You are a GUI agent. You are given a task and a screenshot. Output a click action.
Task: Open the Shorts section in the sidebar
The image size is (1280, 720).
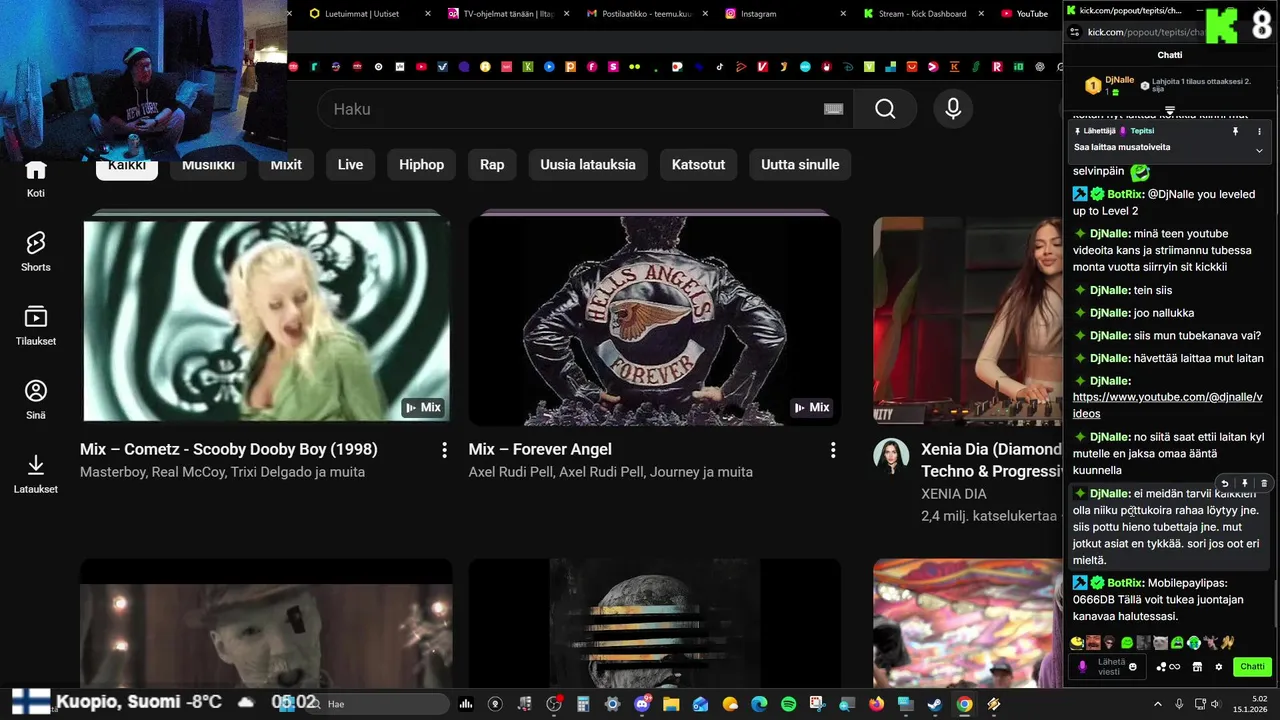(x=36, y=252)
